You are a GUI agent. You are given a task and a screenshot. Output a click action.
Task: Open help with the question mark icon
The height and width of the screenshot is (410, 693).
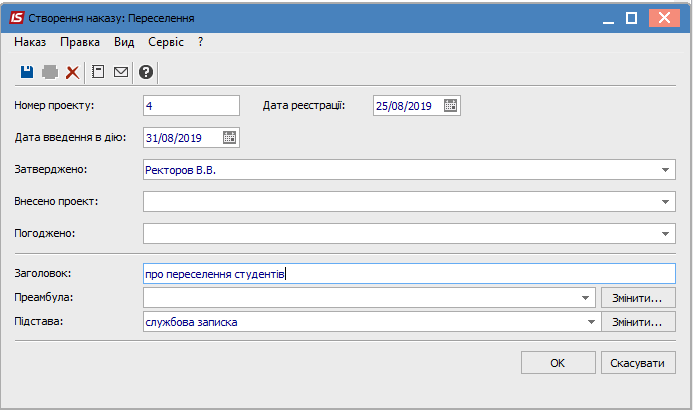pyautogui.click(x=146, y=72)
